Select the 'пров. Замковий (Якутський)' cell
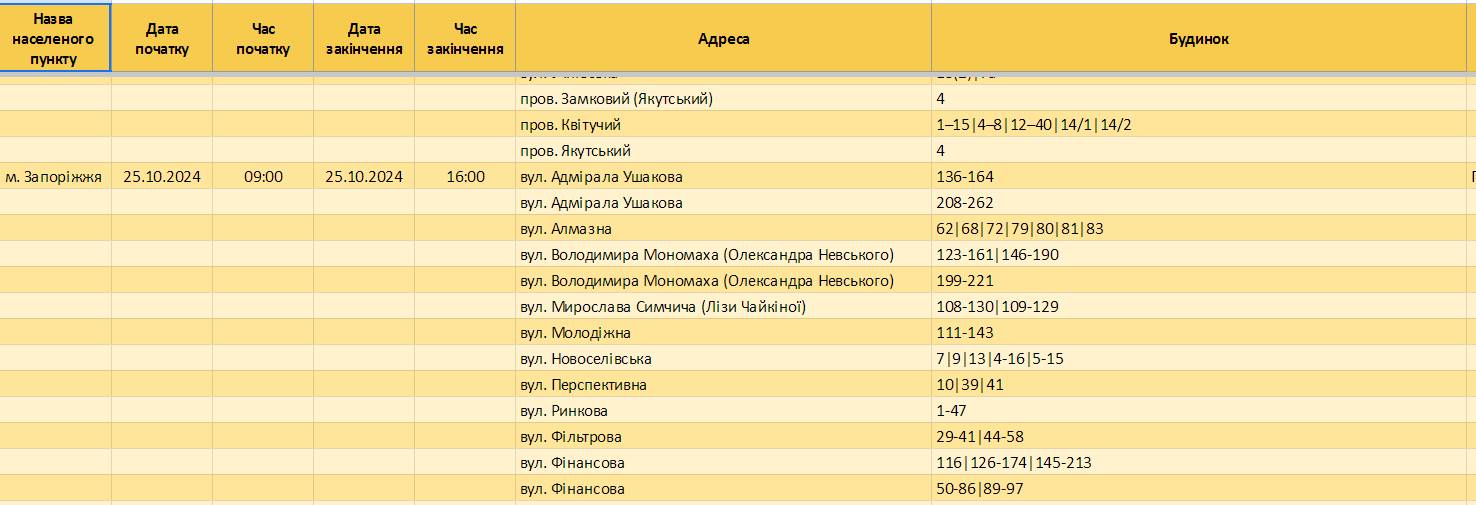The image size is (1476, 505). pos(724,98)
